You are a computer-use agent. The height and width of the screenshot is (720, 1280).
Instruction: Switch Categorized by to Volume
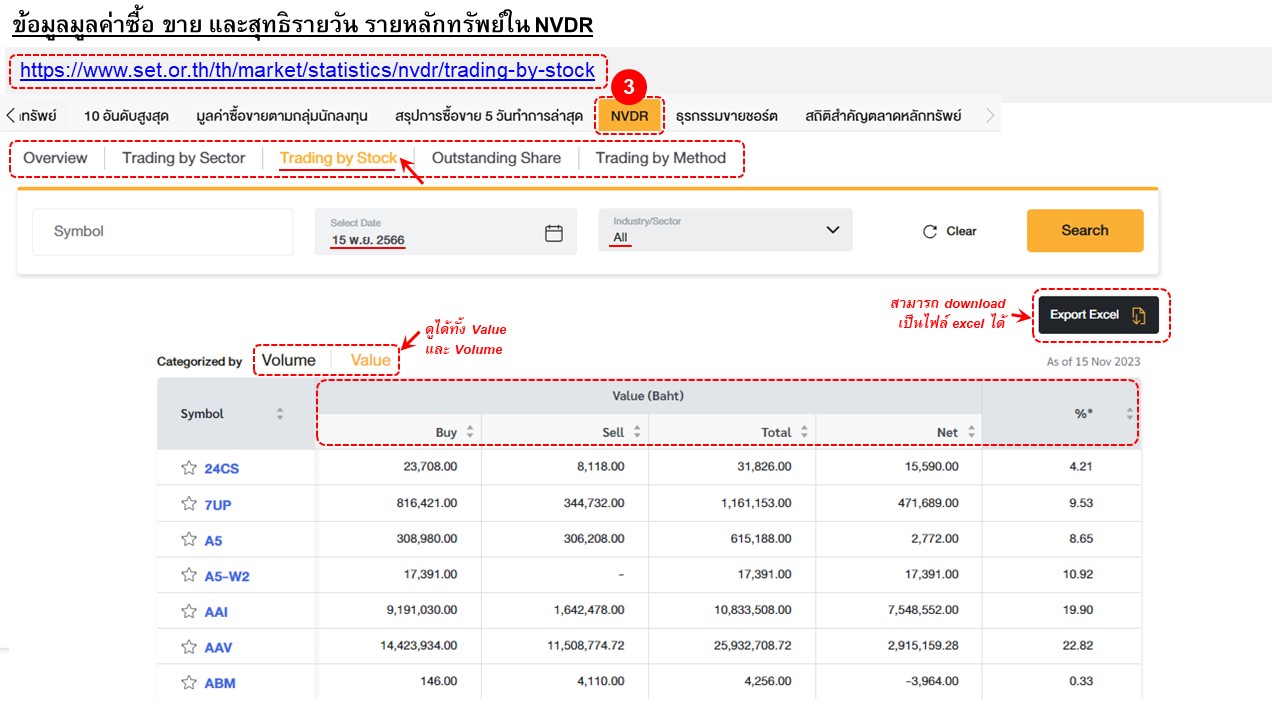coord(289,359)
